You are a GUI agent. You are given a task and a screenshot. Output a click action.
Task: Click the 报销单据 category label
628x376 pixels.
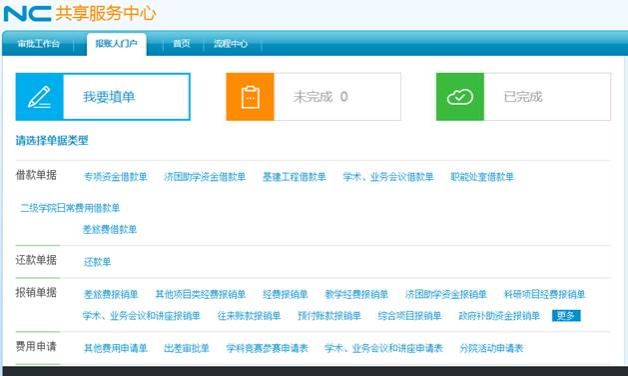(x=36, y=293)
